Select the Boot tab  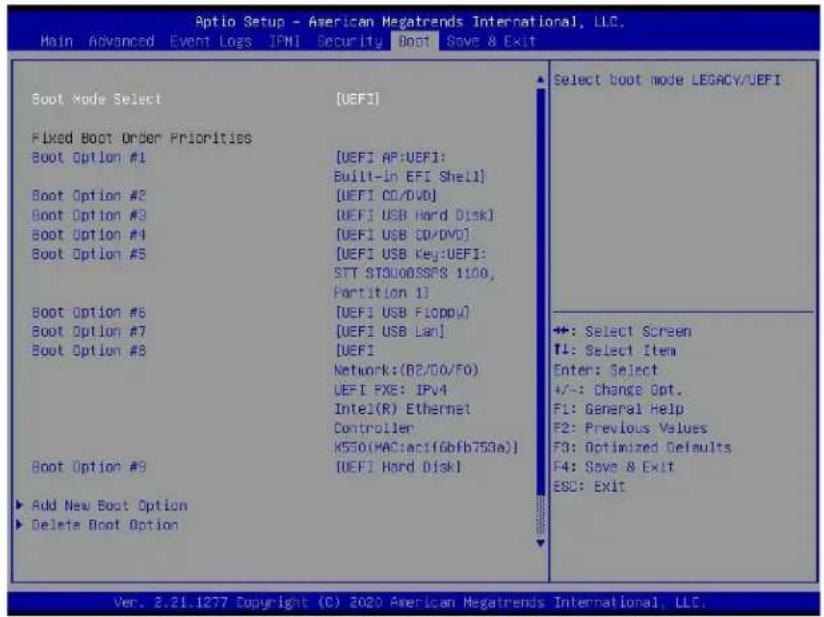pos(414,42)
